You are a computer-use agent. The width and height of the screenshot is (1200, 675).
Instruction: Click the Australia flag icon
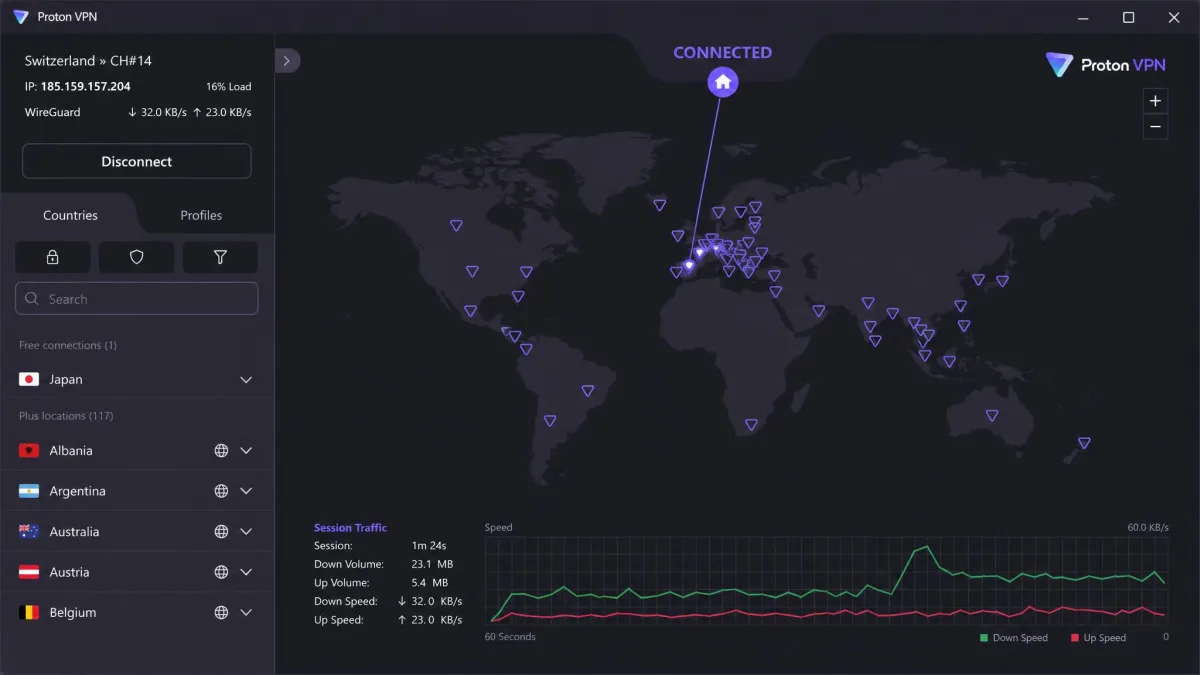click(29, 532)
